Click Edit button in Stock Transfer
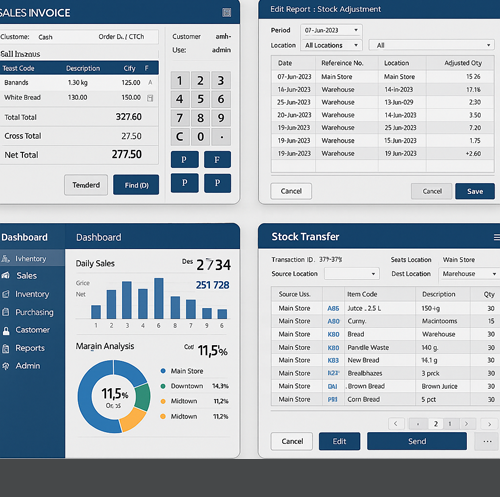This screenshot has width=500, height=497. 339,441
